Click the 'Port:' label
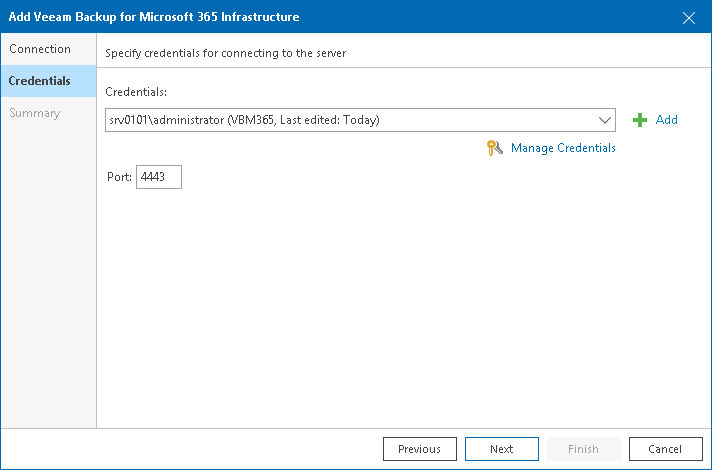This screenshot has width=712, height=470. (x=119, y=177)
